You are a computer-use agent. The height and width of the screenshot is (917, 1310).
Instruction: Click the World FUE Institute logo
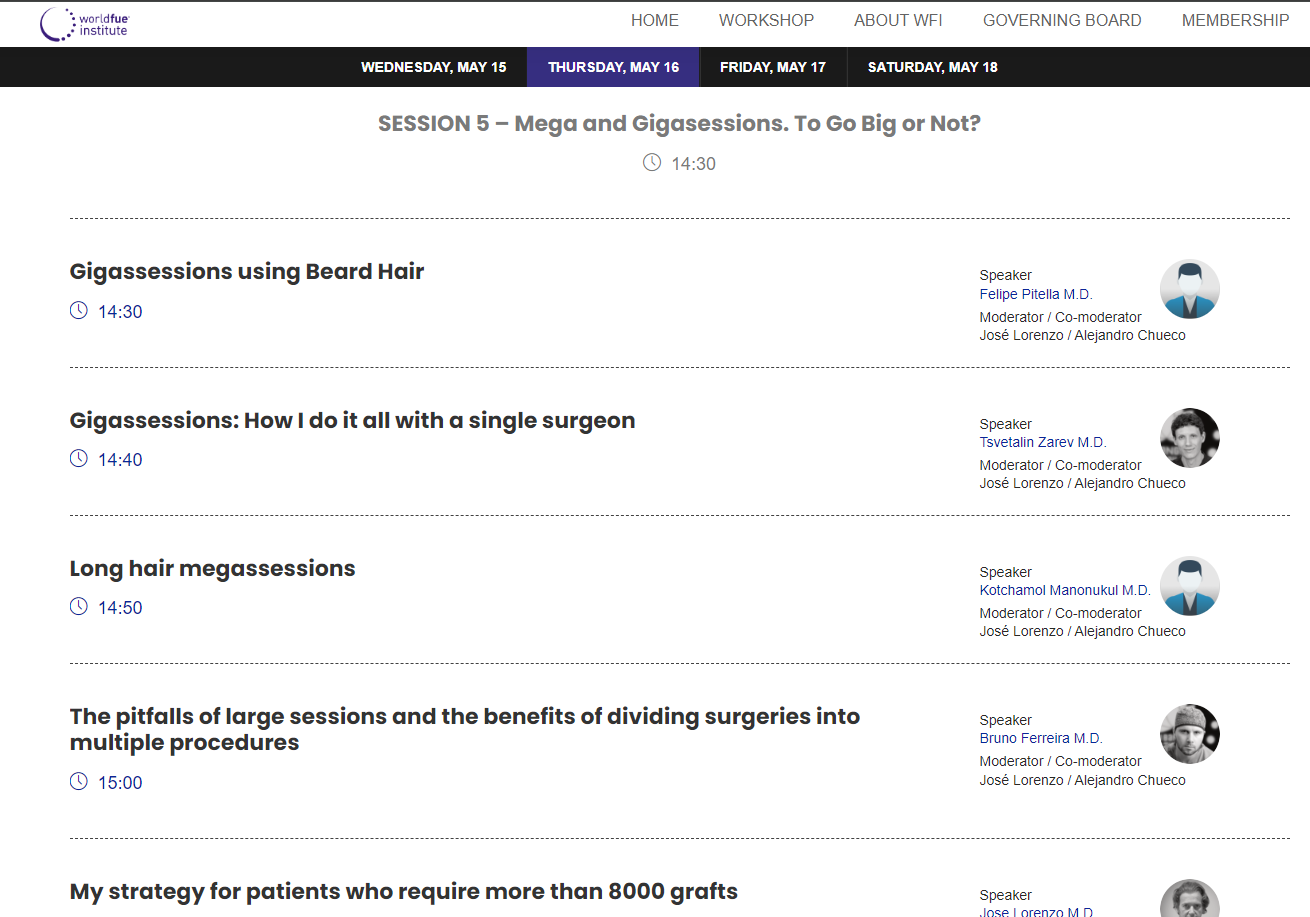[x=84, y=24]
